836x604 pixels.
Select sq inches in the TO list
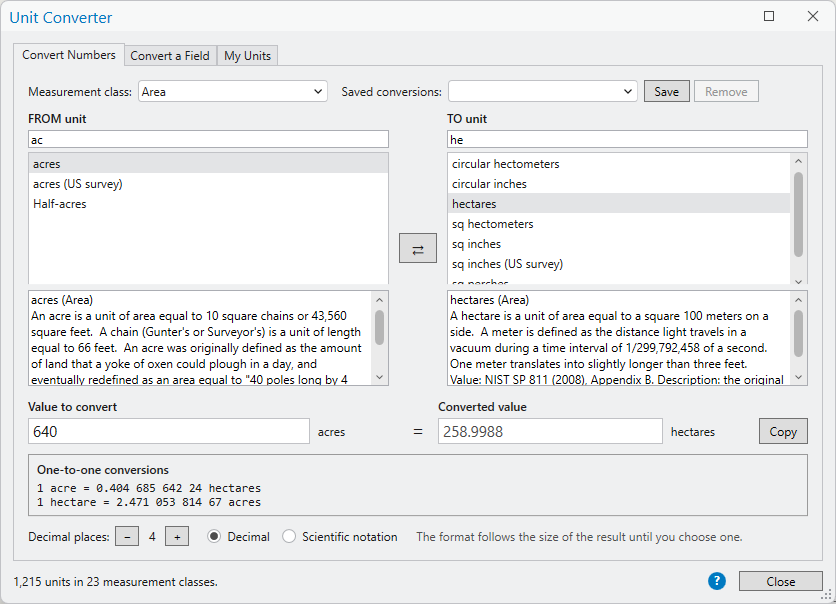[619, 244]
